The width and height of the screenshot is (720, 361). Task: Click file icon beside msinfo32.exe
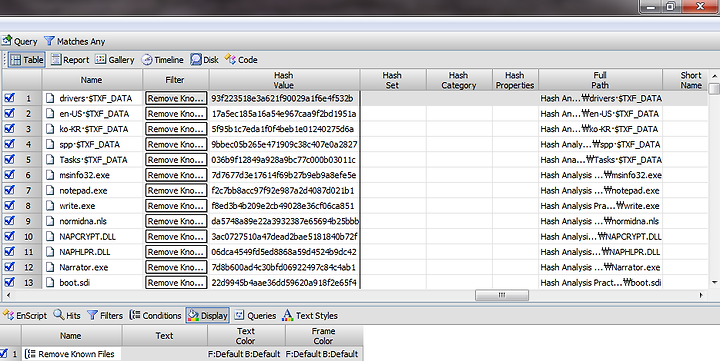point(50,175)
